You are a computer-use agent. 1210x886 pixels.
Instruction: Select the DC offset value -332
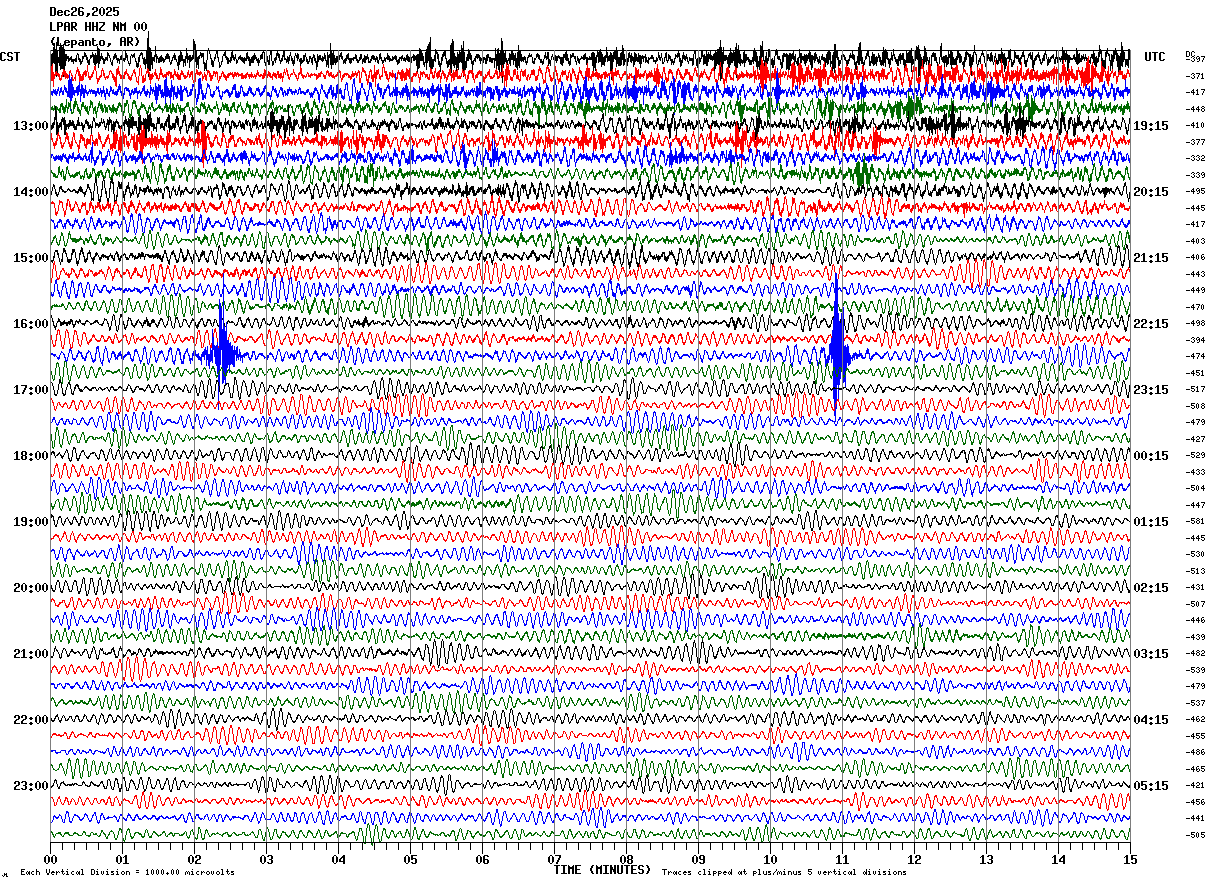pos(1195,159)
